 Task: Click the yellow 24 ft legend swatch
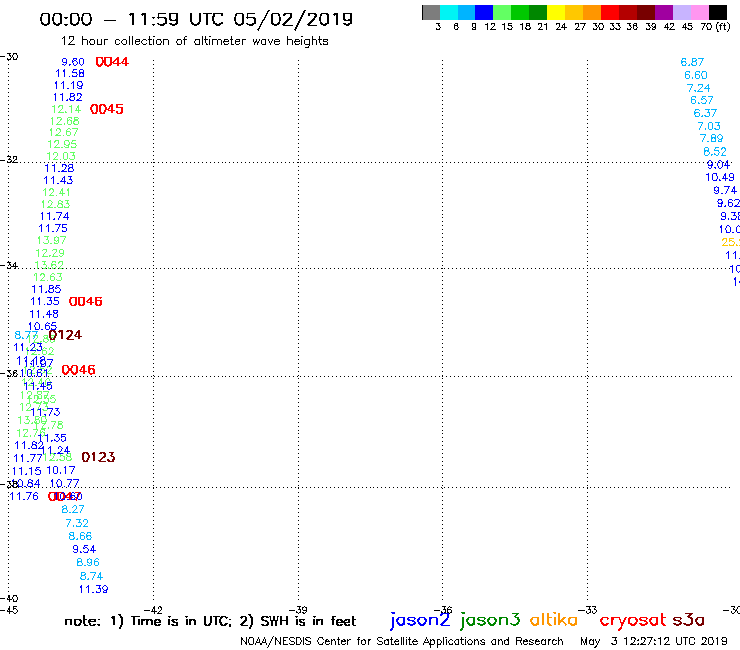point(556,12)
